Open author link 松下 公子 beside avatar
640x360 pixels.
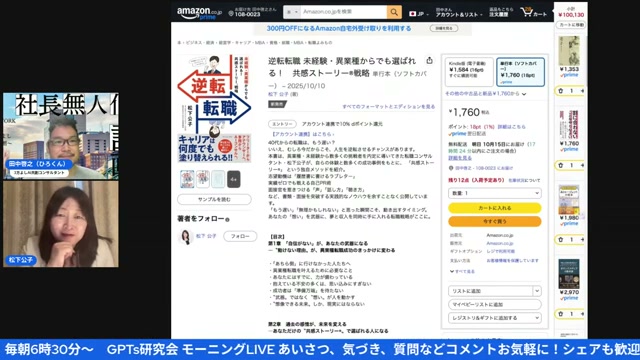pyautogui.click(x=206, y=236)
